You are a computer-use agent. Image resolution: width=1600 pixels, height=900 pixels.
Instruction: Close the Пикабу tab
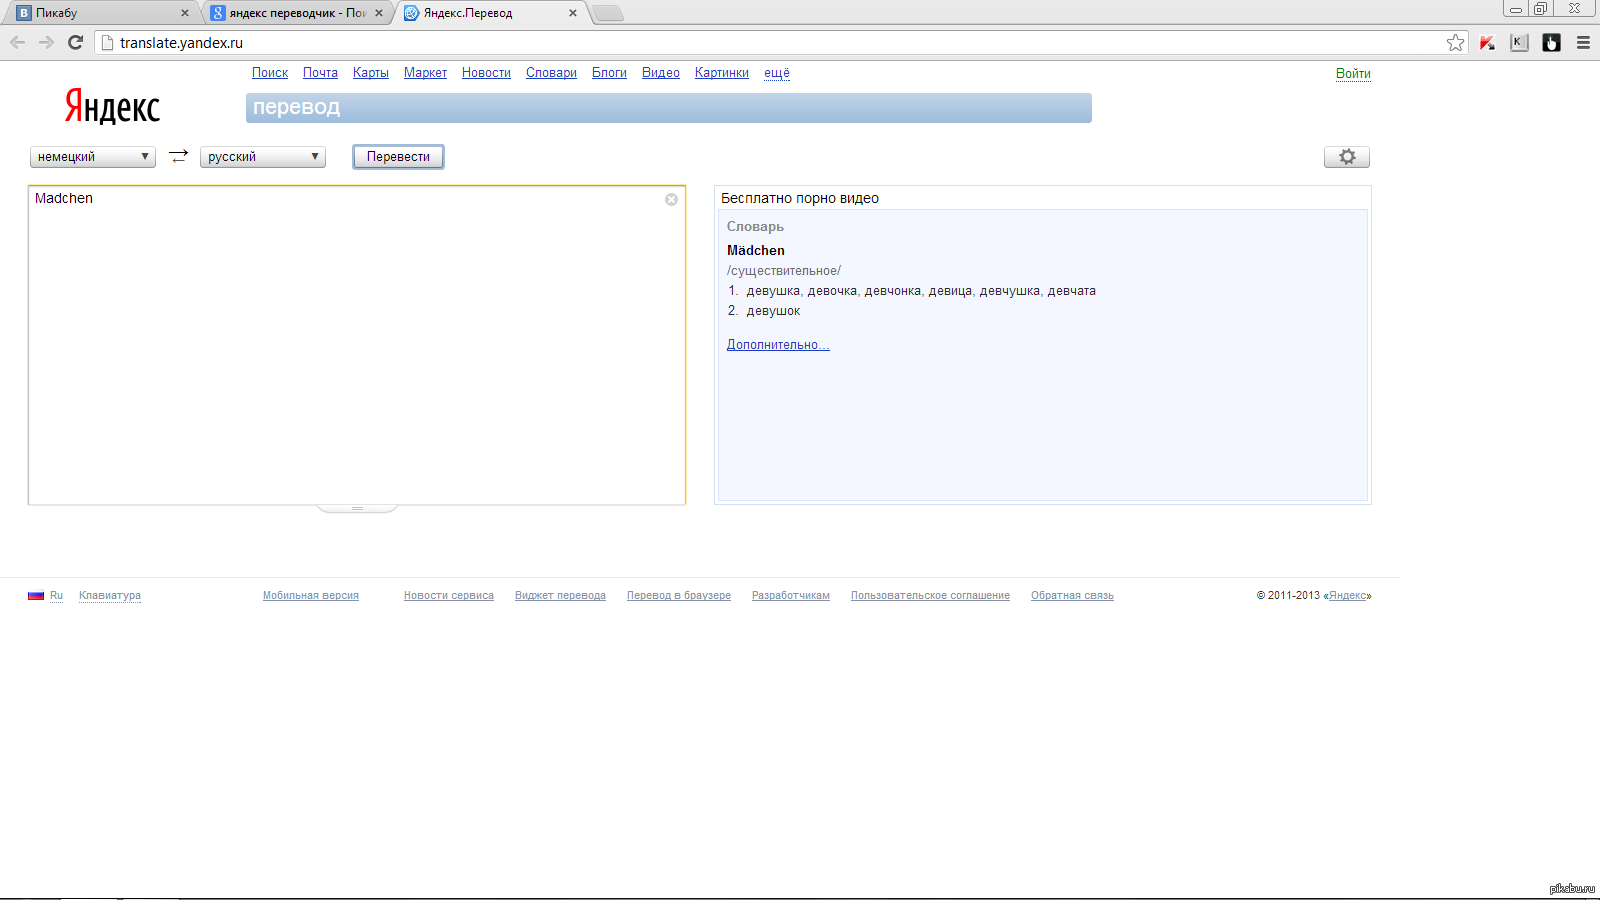(184, 13)
